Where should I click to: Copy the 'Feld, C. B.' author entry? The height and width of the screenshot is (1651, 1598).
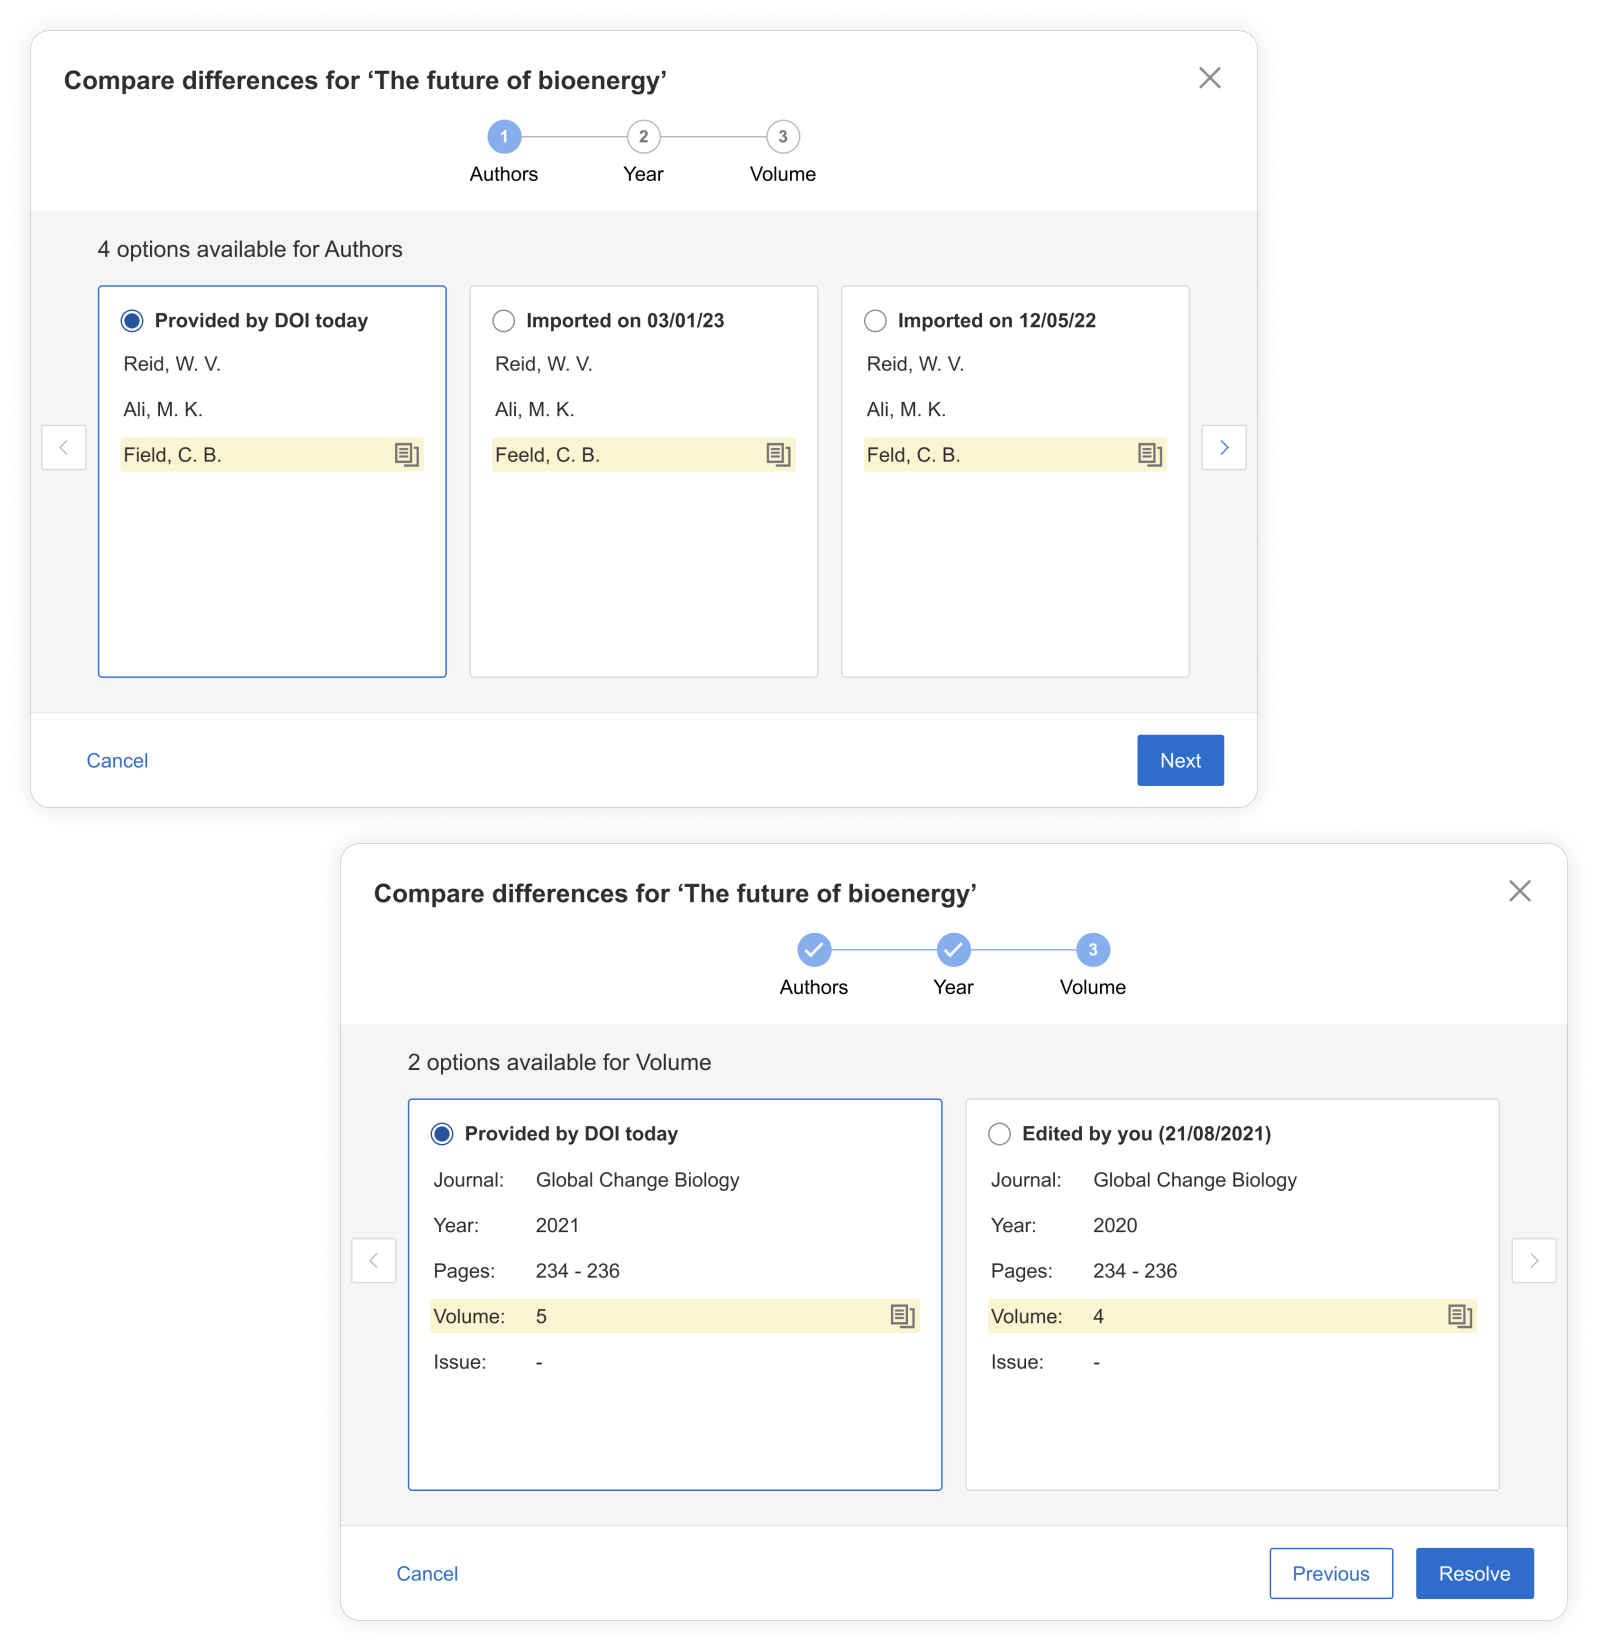tap(1150, 455)
